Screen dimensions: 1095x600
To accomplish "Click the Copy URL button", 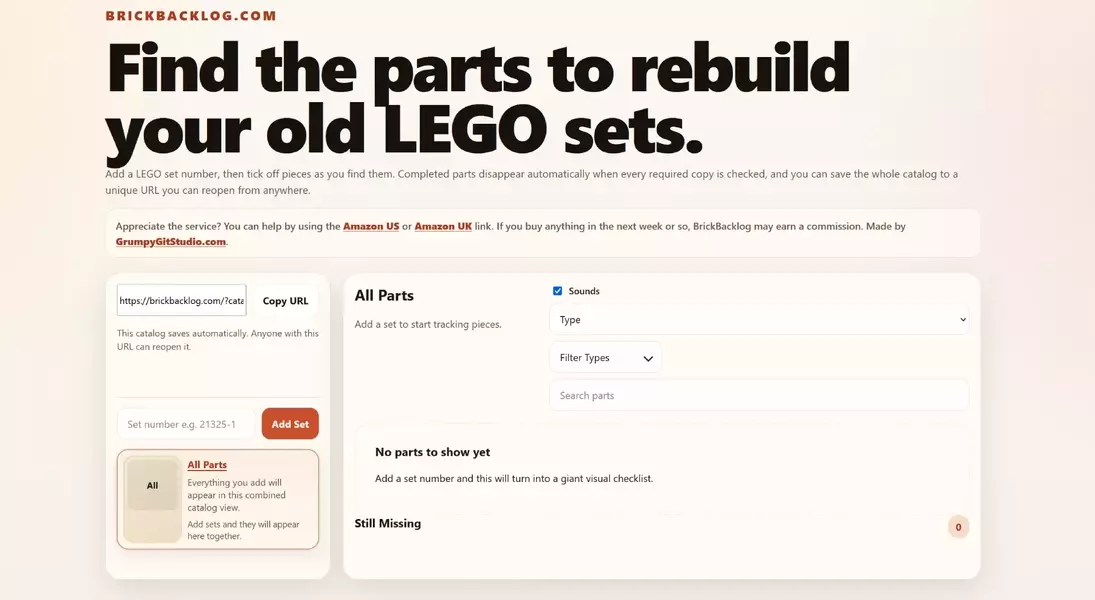I will click(285, 301).
